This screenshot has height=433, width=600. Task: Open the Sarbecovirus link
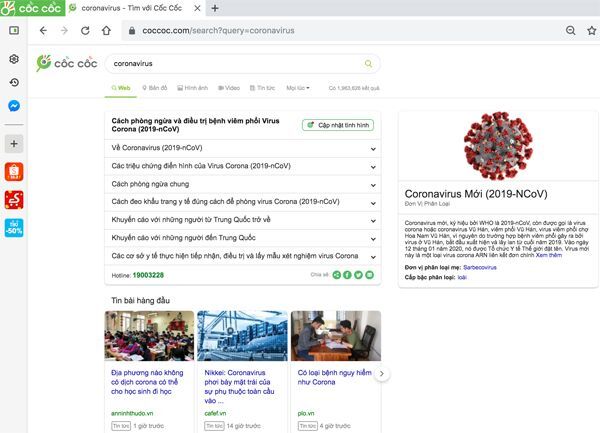(x=480, y=267)
